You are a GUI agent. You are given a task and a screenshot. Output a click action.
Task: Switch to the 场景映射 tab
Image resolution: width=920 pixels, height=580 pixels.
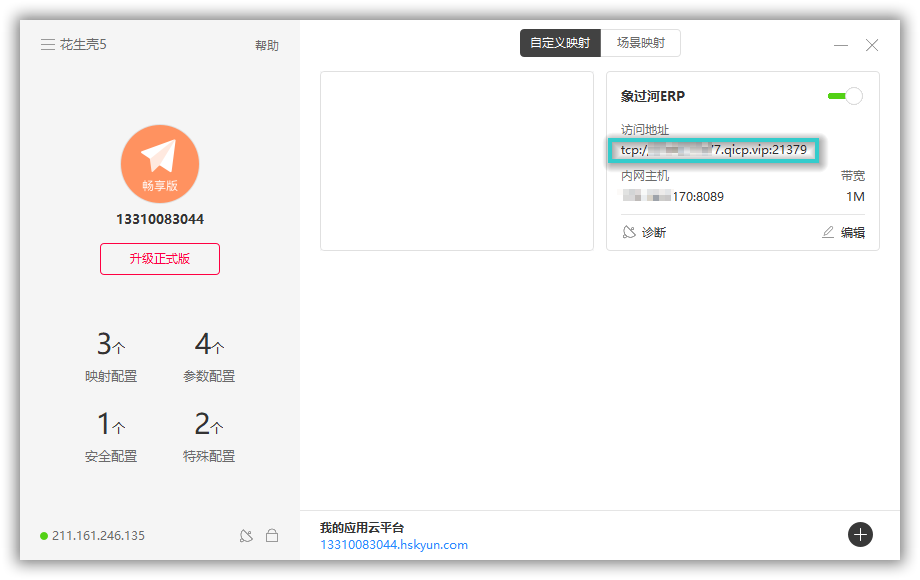pos(641,43)
